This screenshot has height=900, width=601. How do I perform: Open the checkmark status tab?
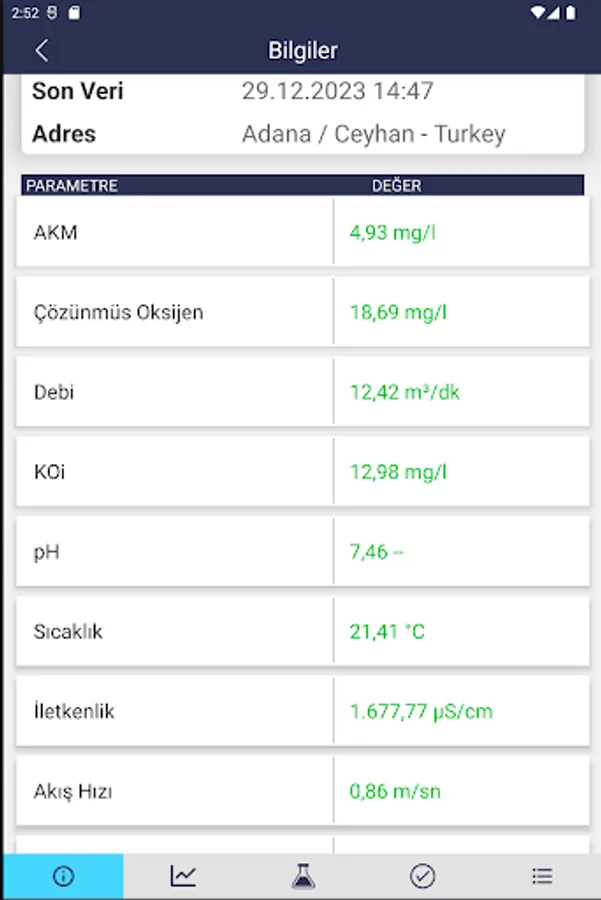tap(420, 875)
